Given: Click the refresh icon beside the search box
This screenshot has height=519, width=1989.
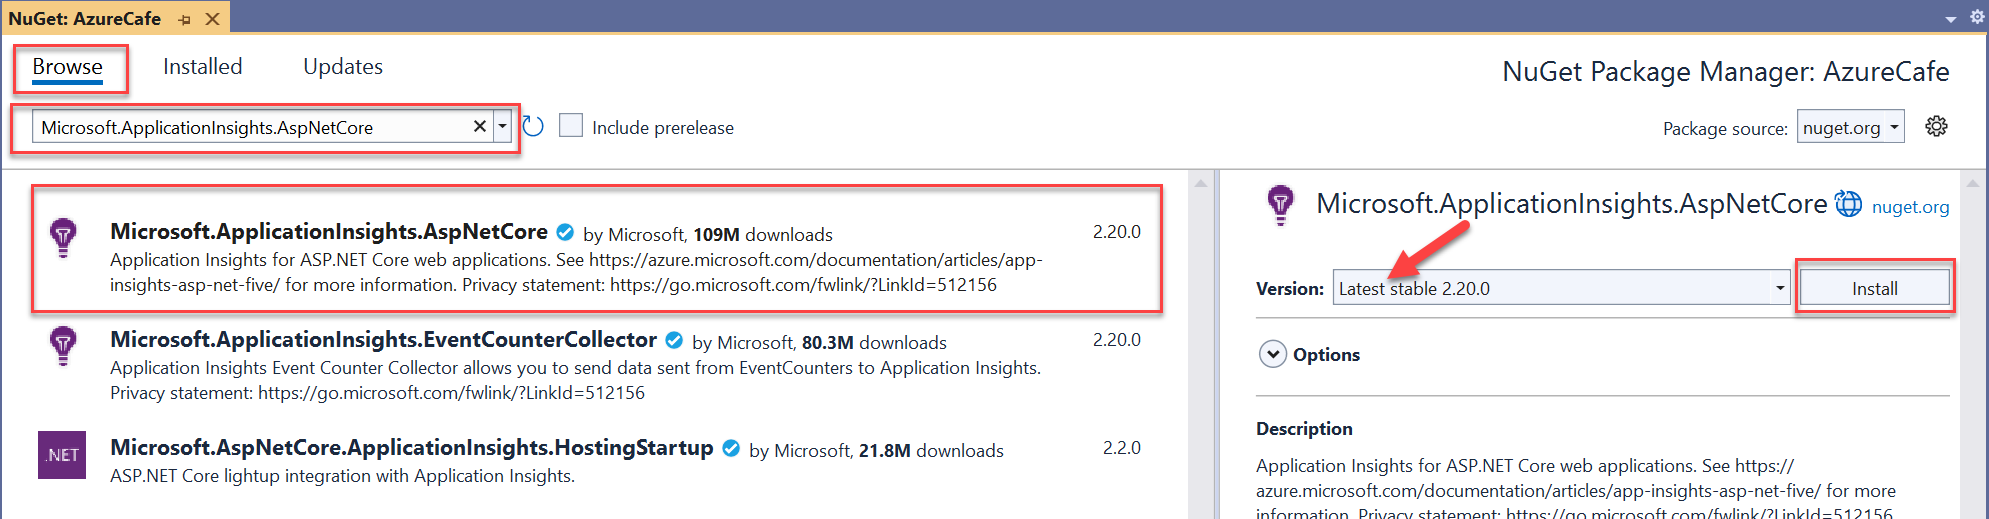Looking at the screenshot, I should pyautogui.click(x=533, y=126).
